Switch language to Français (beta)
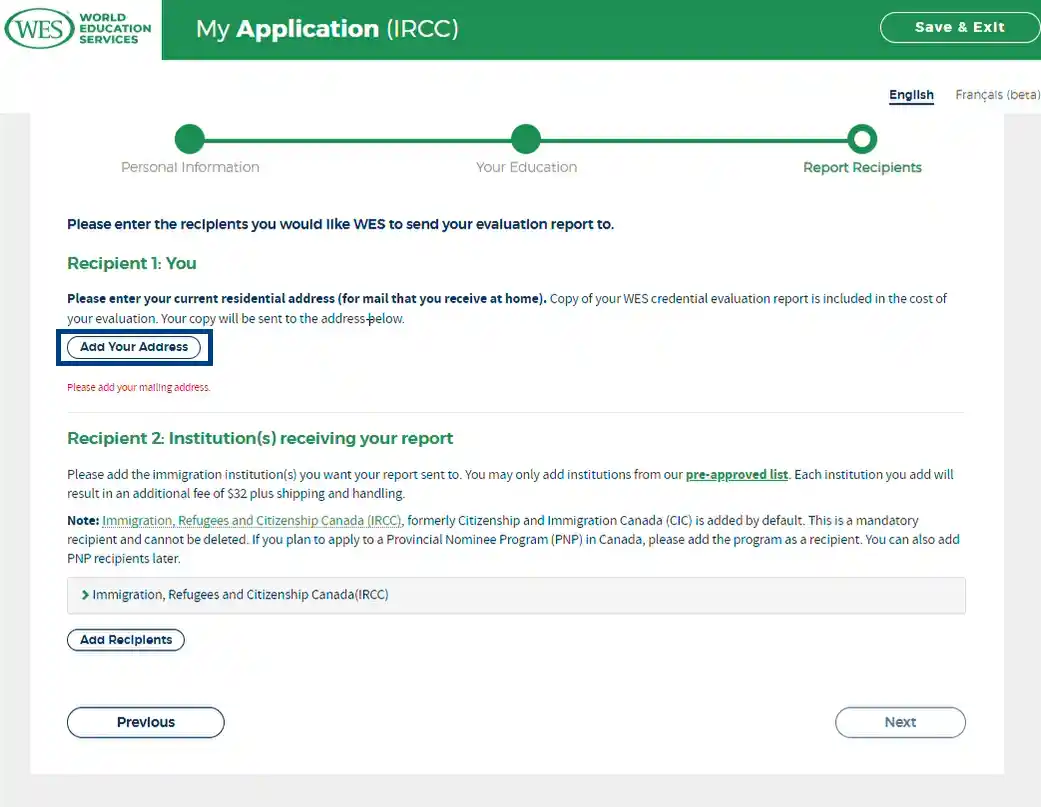1041x807 pixels. [x=997, y=95]
